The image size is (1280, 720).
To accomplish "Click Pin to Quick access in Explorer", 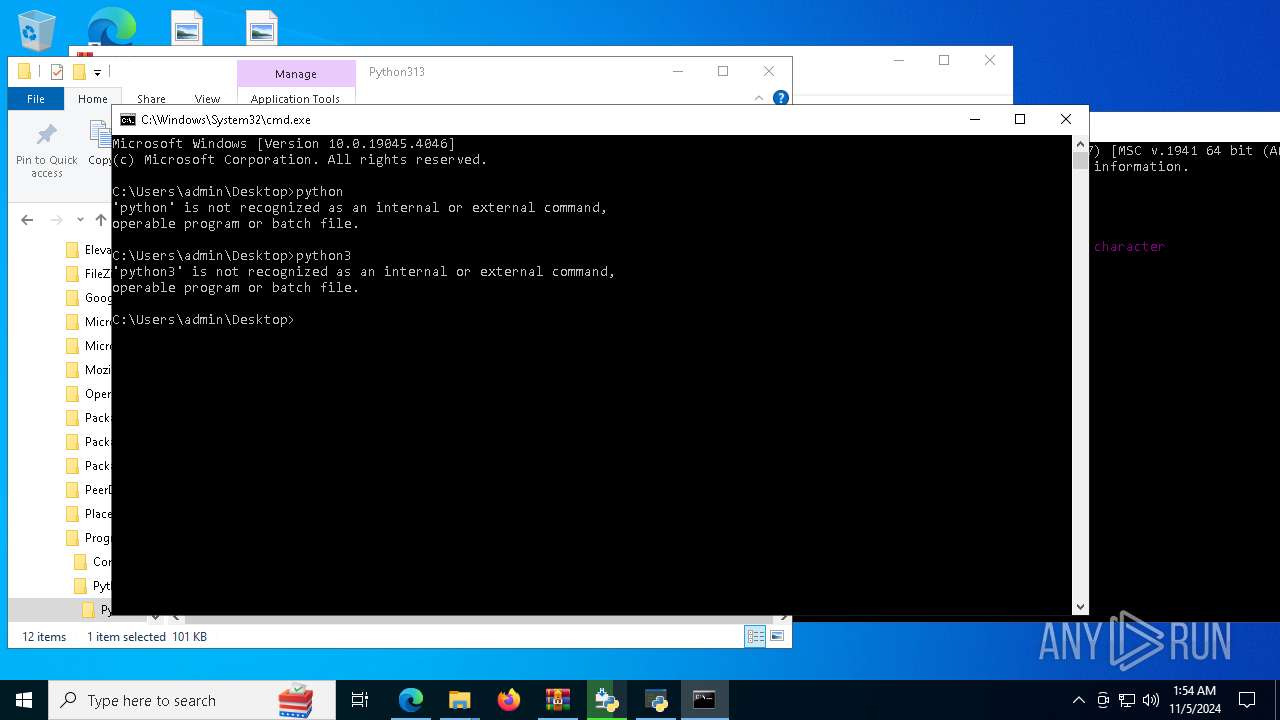I will [46, 151].
